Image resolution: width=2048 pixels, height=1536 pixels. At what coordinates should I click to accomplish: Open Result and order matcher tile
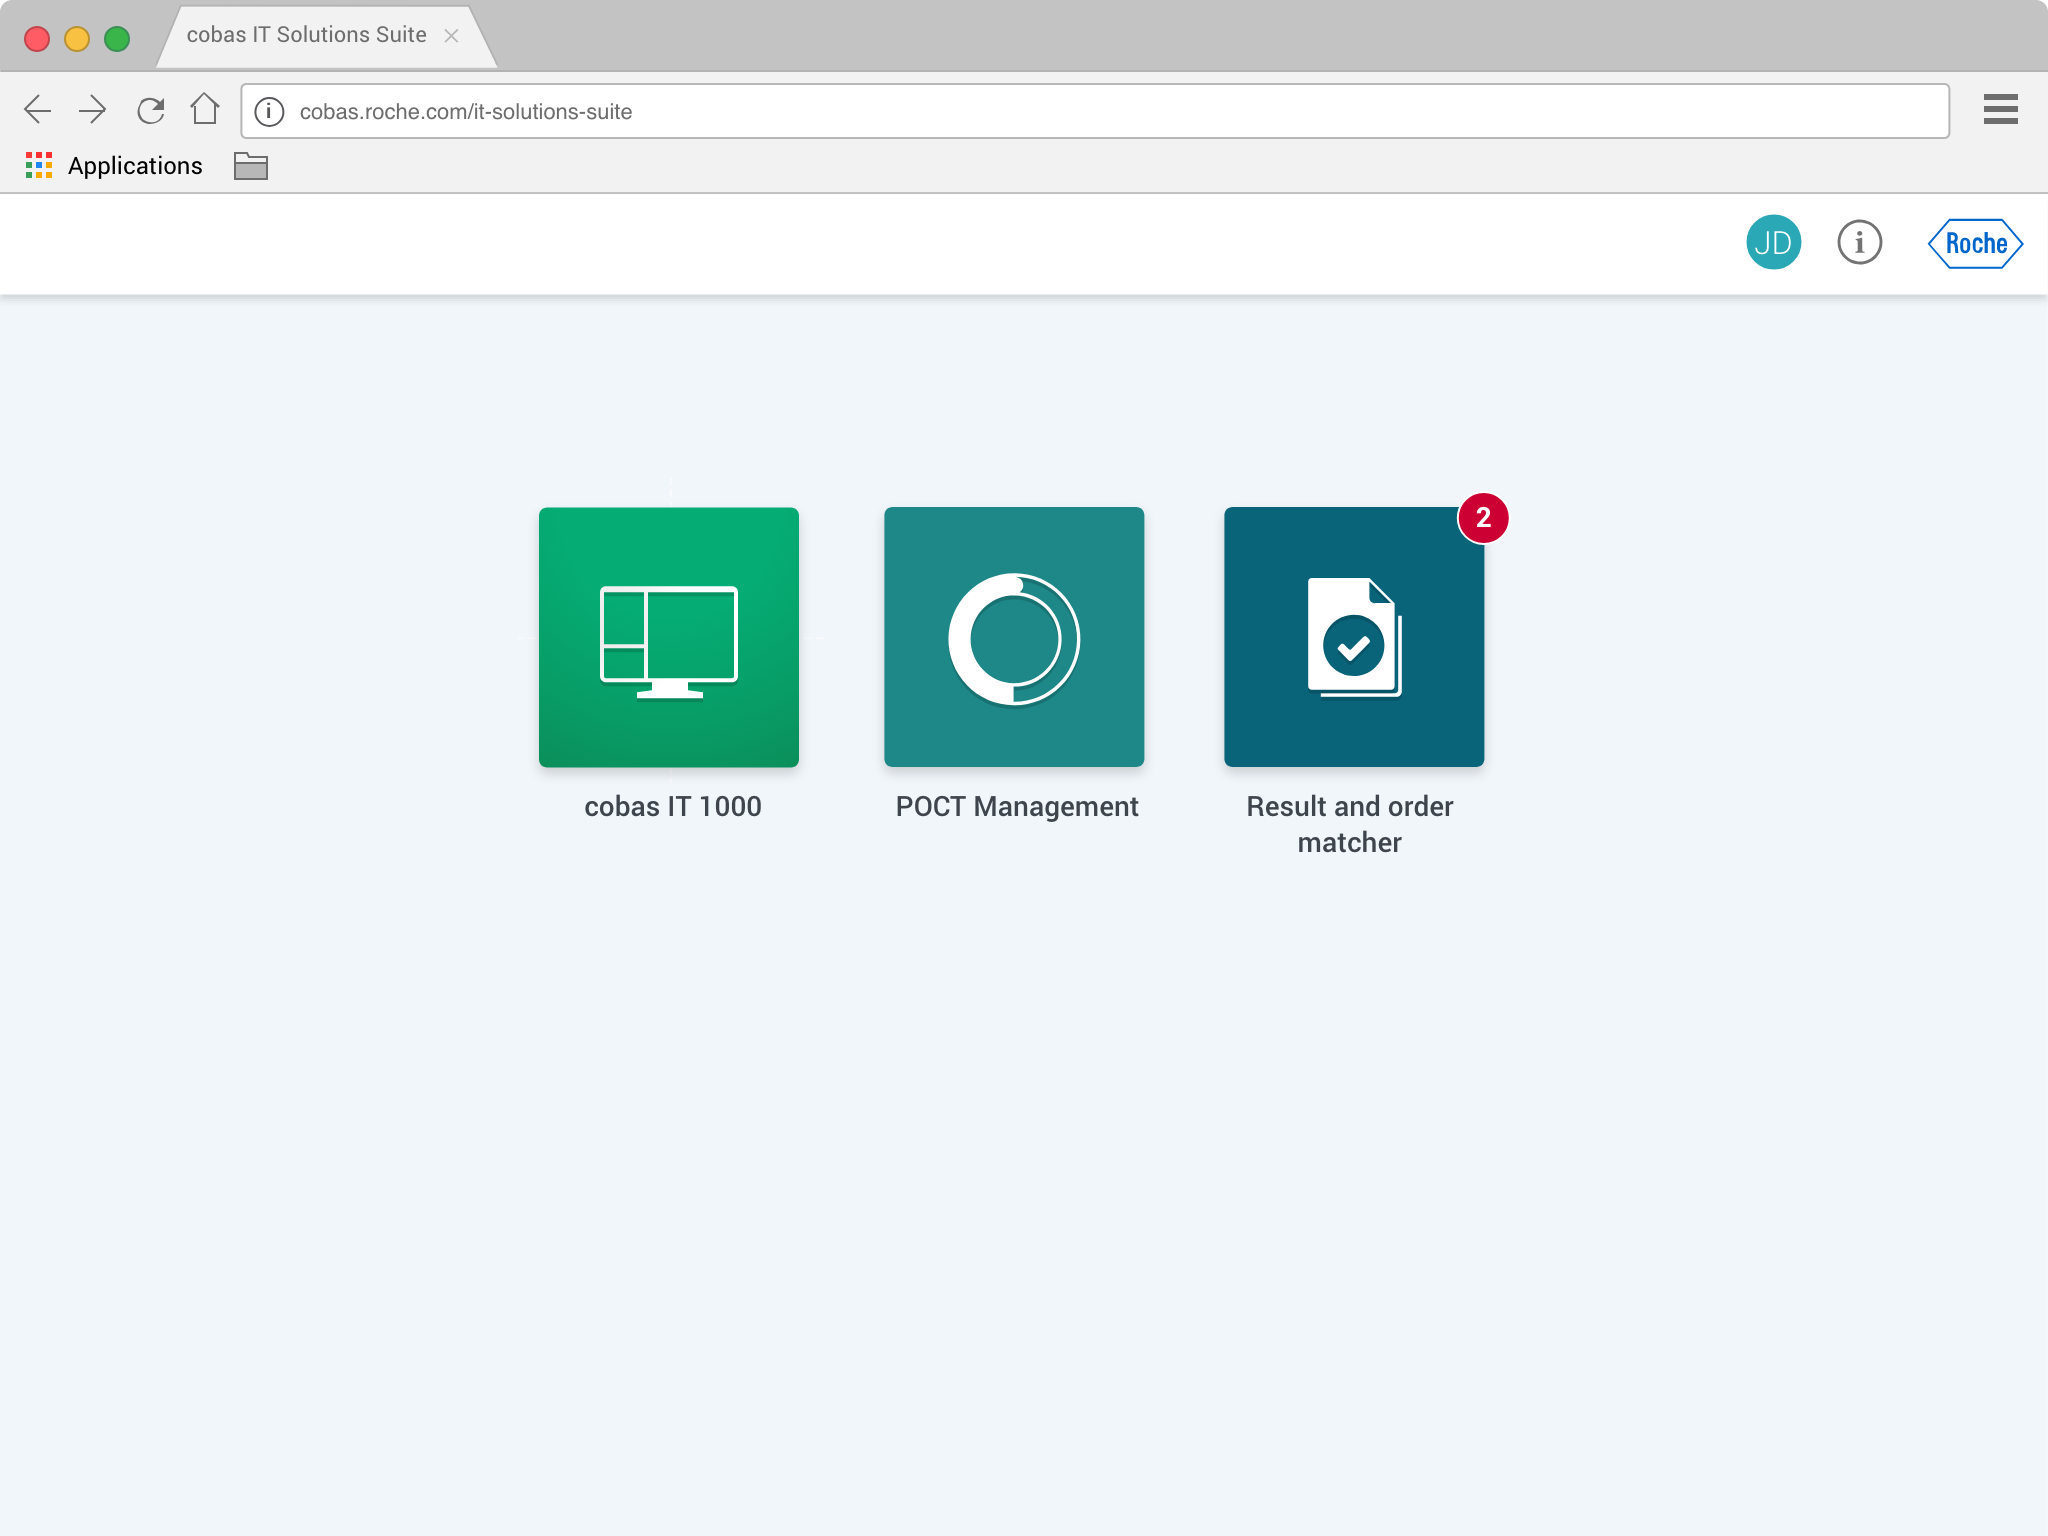pyautogui.click(x=1353, y=637)
